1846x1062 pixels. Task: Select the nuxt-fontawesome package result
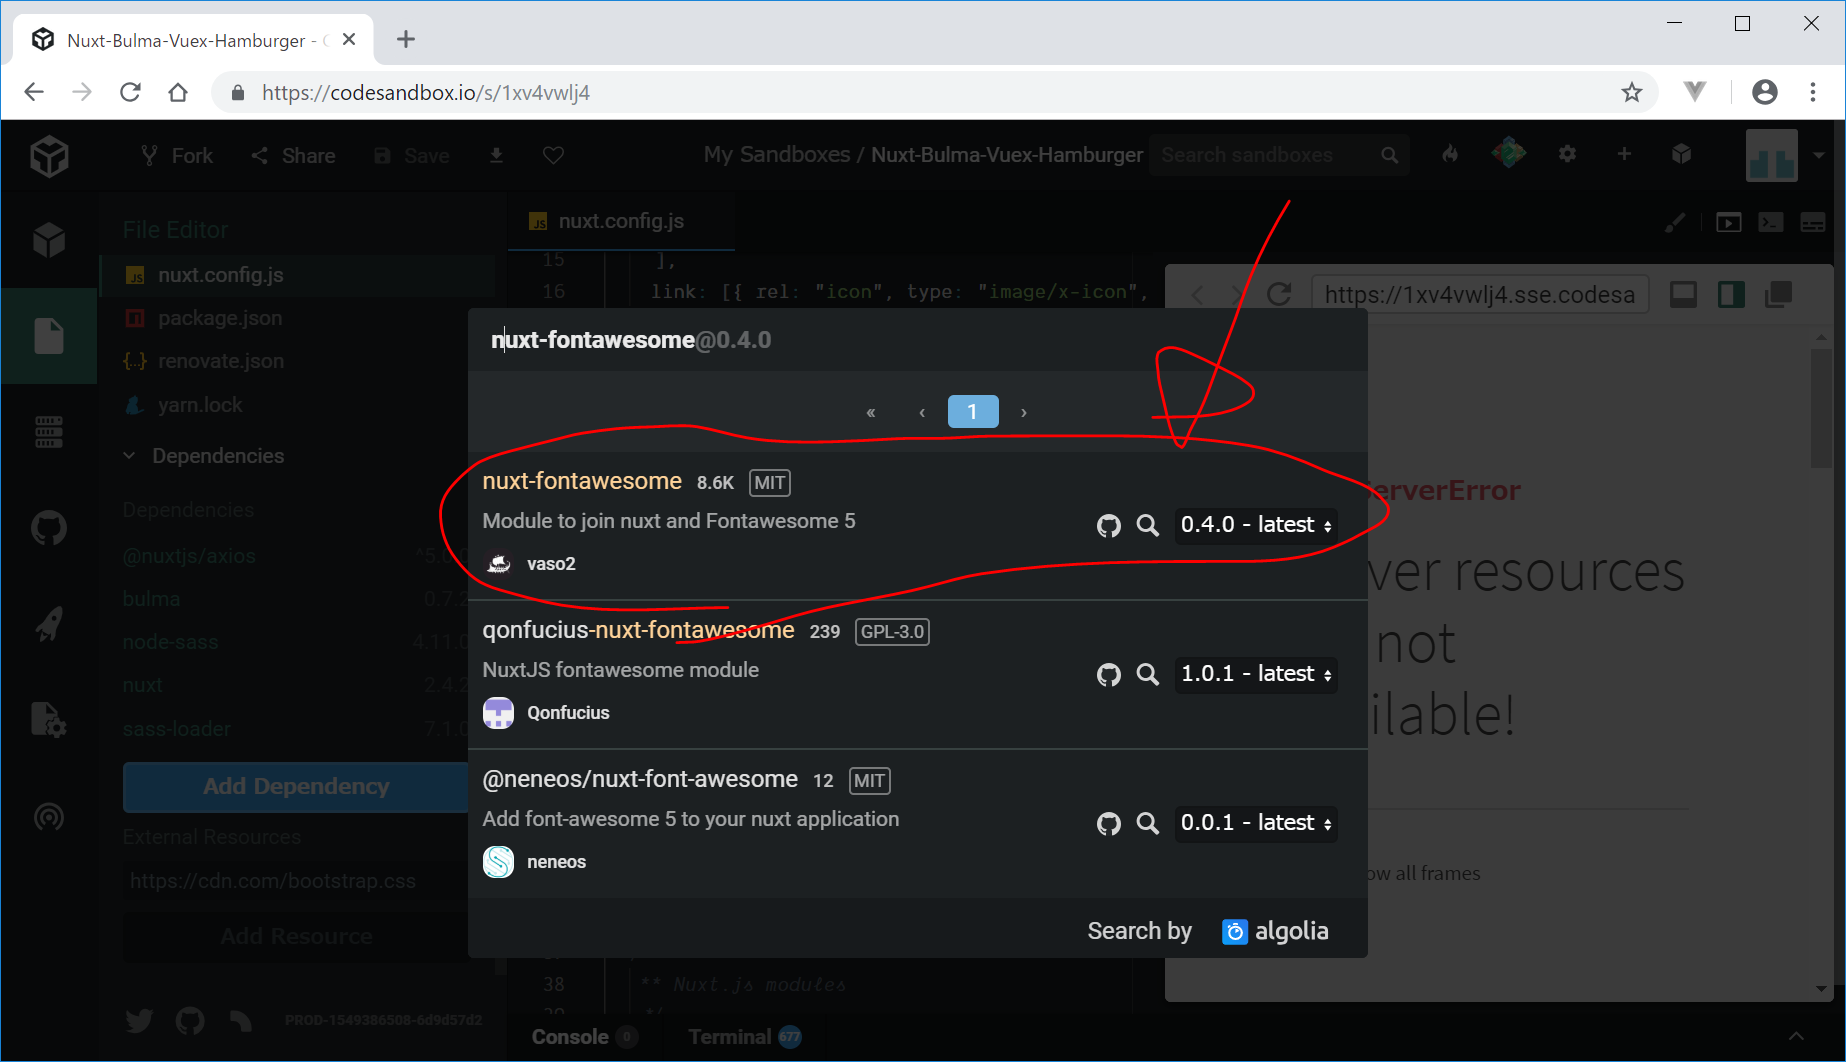click(582, 481)
